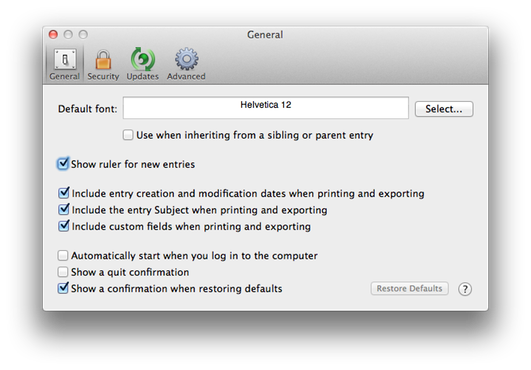Click the minimize window button
Viewport: 531px width, 370px height.
tap(68, 35)
